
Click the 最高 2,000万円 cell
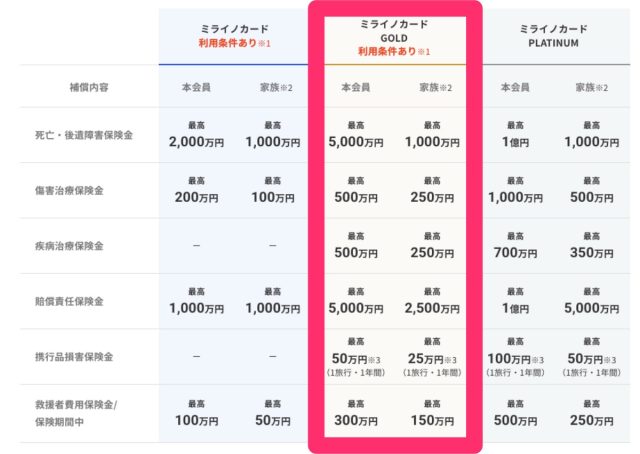[x=196, y=136]
